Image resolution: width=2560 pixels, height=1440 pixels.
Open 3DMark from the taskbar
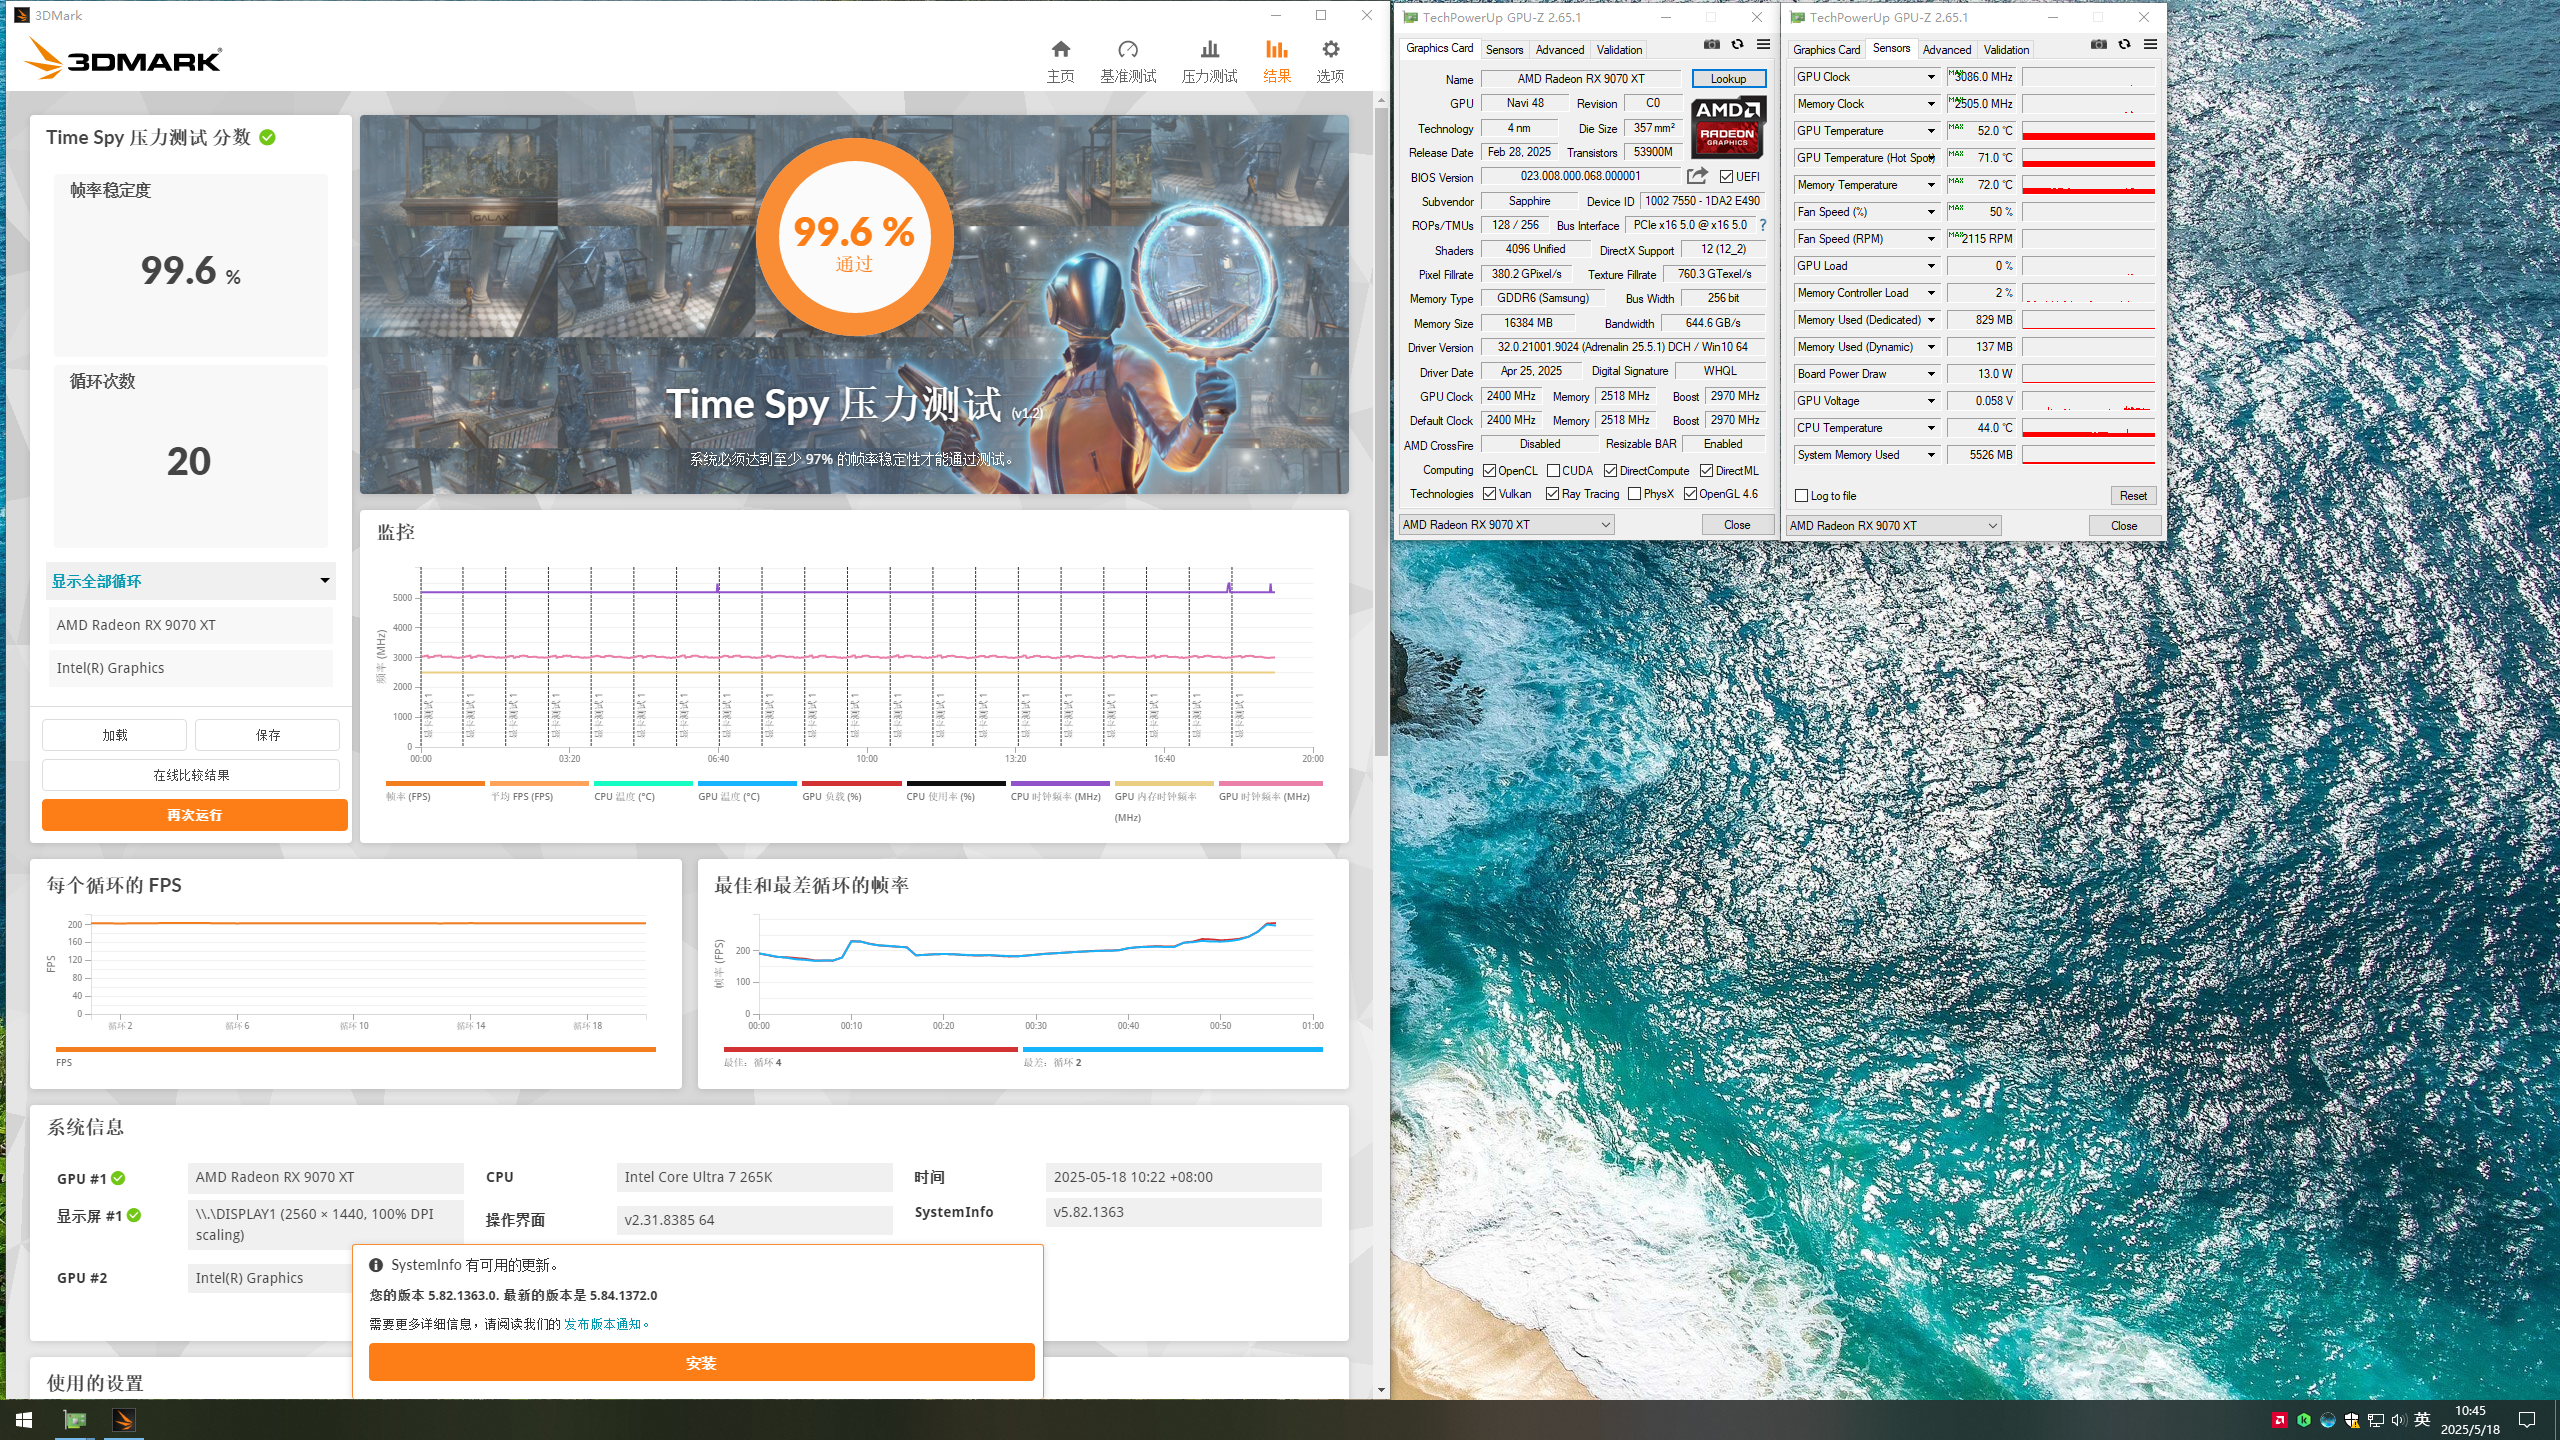(x=123, y=1420)
